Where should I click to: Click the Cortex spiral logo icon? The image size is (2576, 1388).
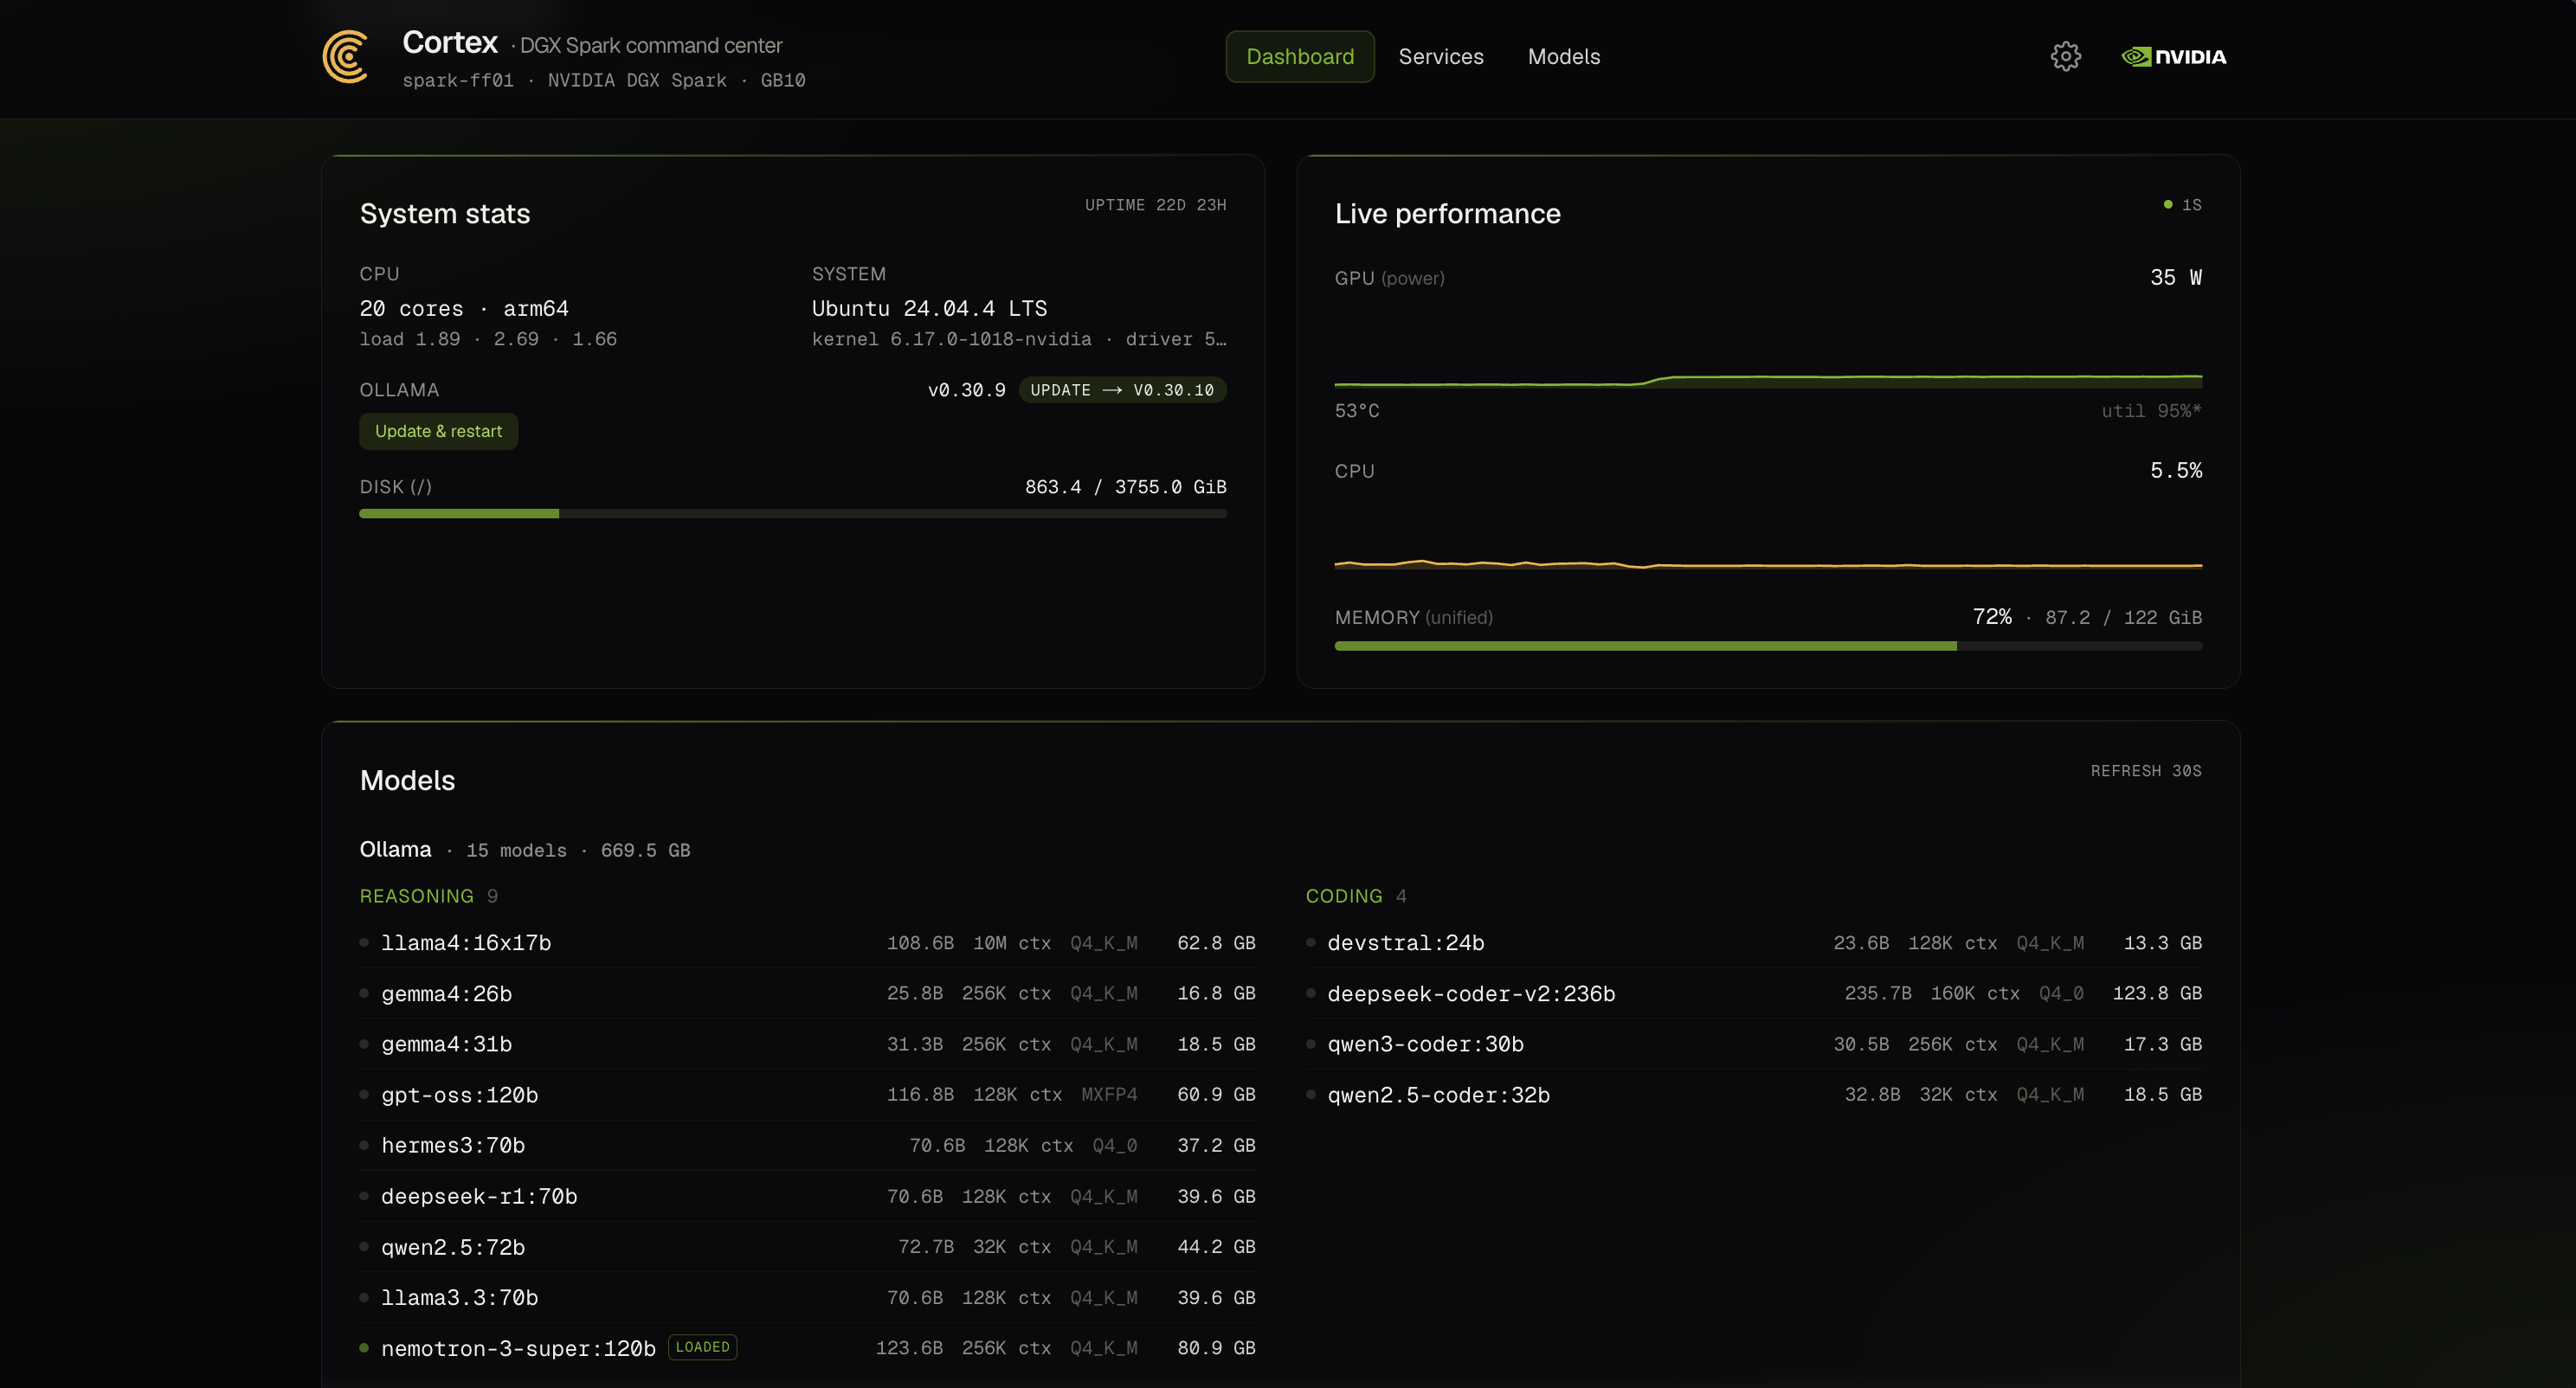click(346, 56)
